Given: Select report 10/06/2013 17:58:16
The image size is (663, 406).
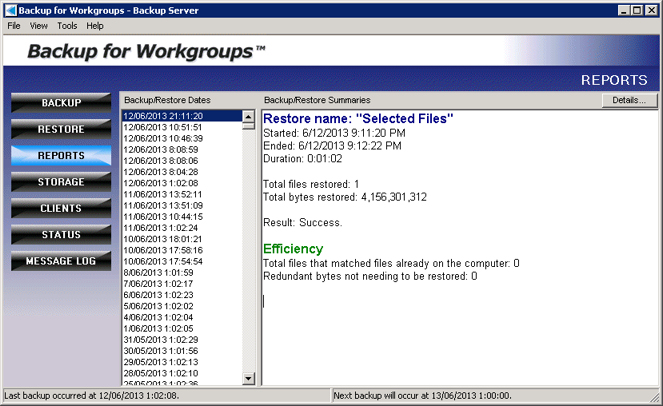Looking at the screenshot, I should (x=182, y=250).
